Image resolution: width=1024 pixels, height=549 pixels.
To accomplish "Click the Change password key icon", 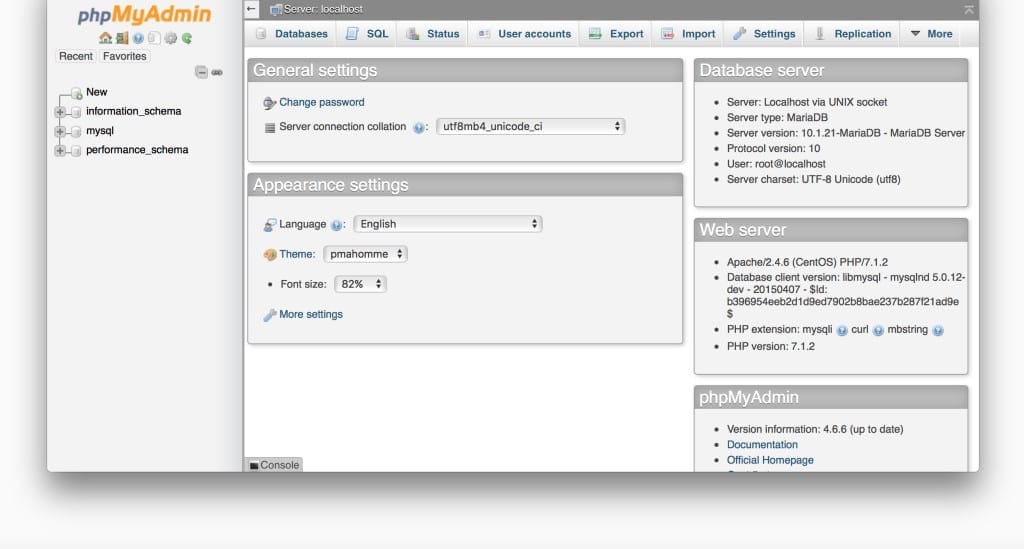I will (269, 102).
